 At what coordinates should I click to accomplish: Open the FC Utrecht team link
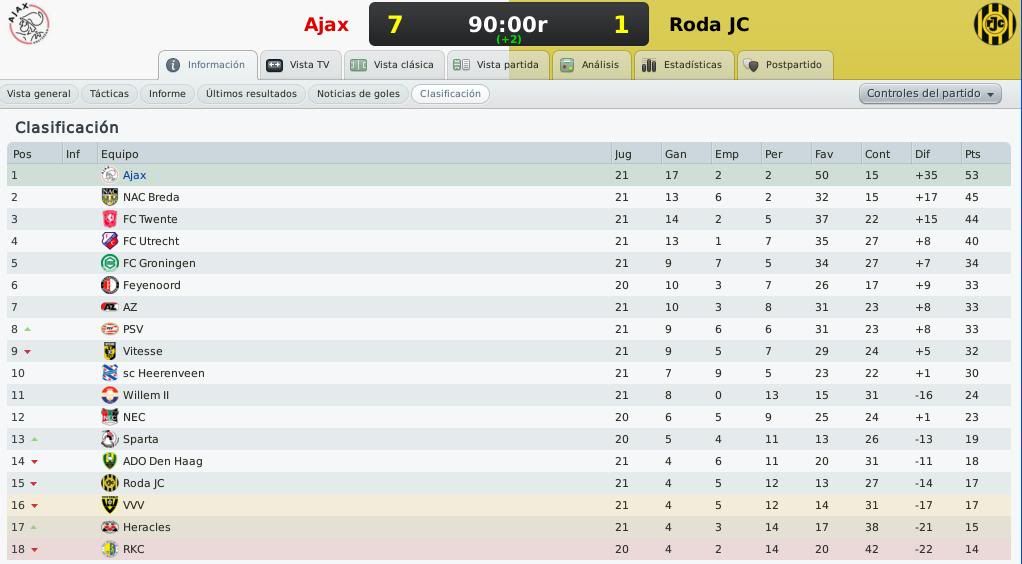[x=151, y=241]
